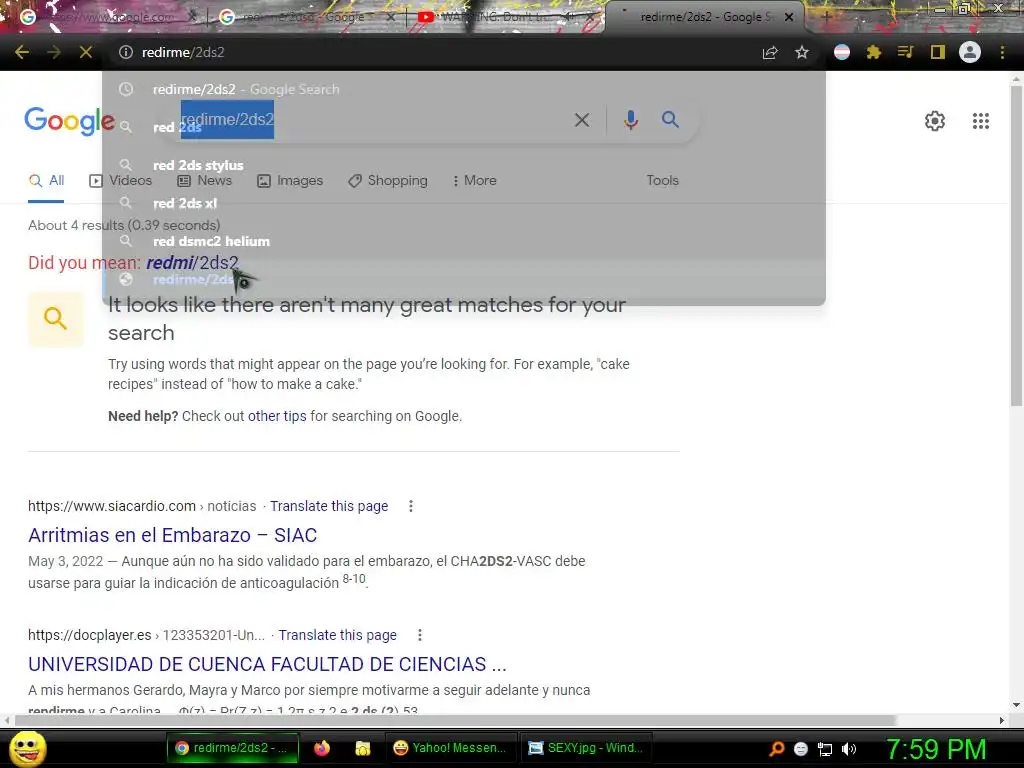
Task: Open file explorer folder on taskbar
Action: [x=363, y=748]
